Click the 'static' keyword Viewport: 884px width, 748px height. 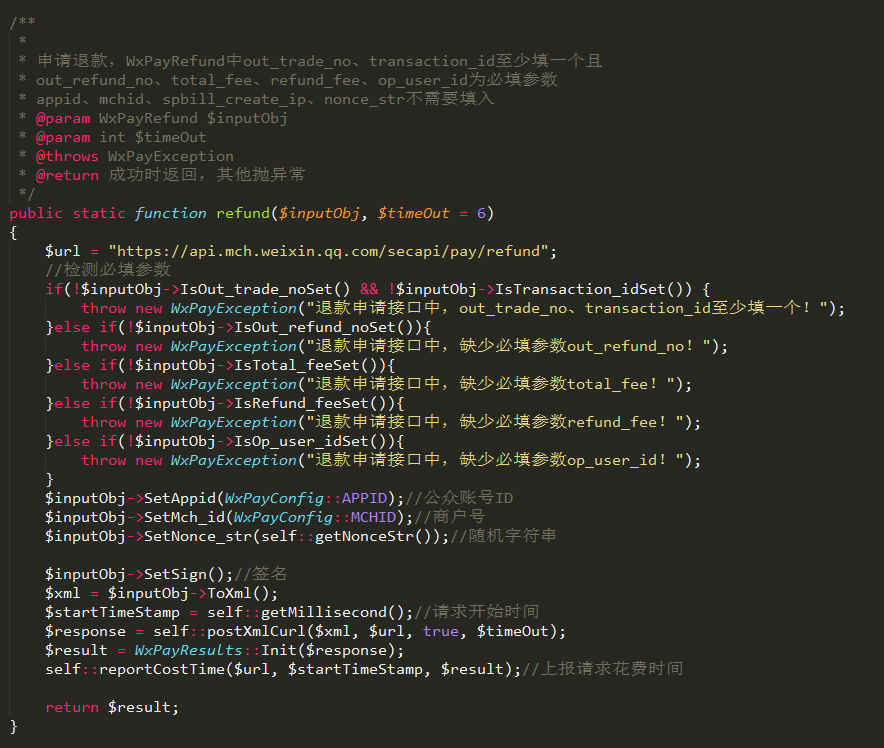pos(99,214)
